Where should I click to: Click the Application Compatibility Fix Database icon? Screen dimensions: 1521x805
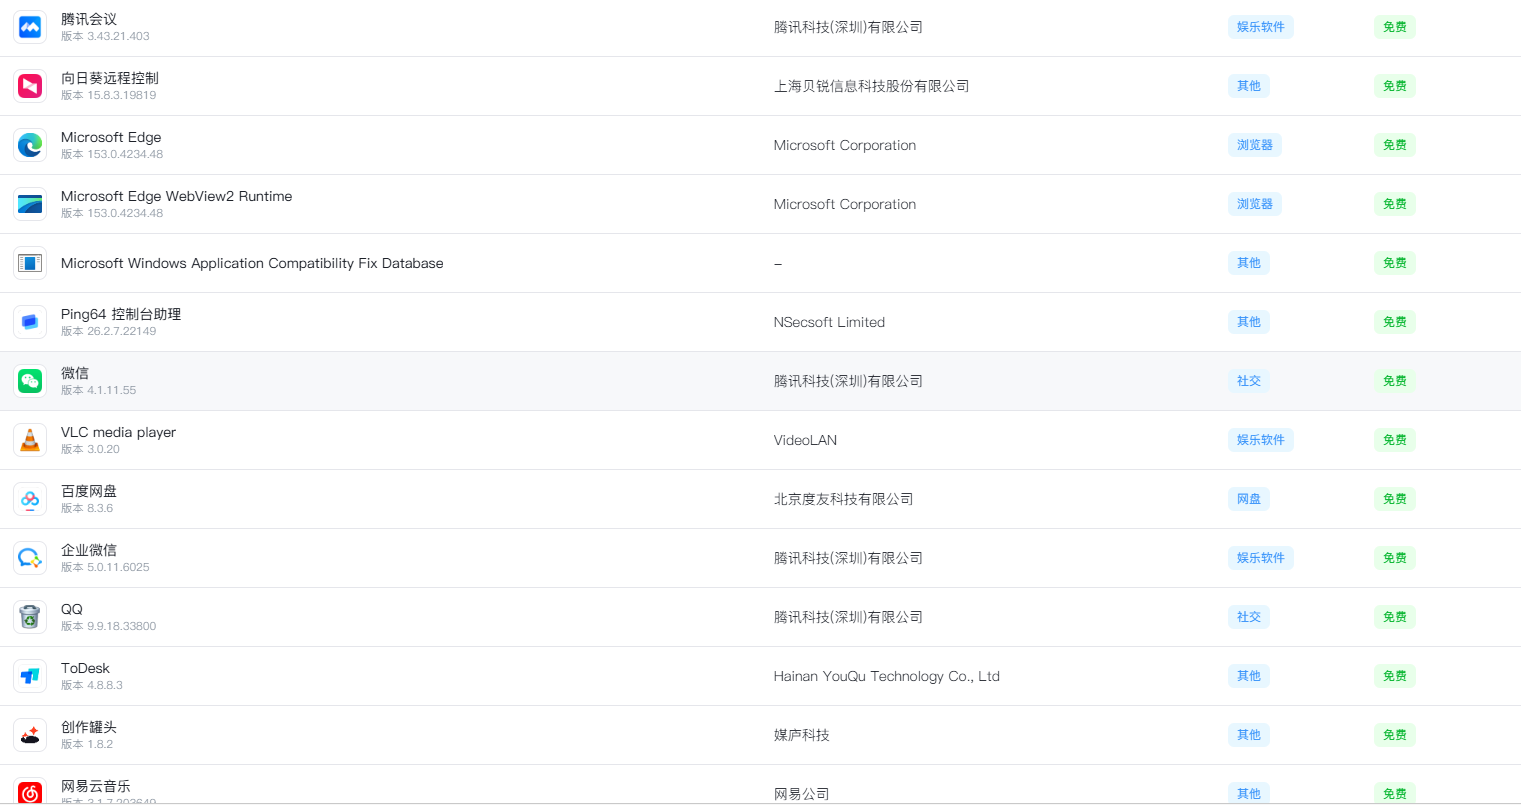(x=30, y=263)
